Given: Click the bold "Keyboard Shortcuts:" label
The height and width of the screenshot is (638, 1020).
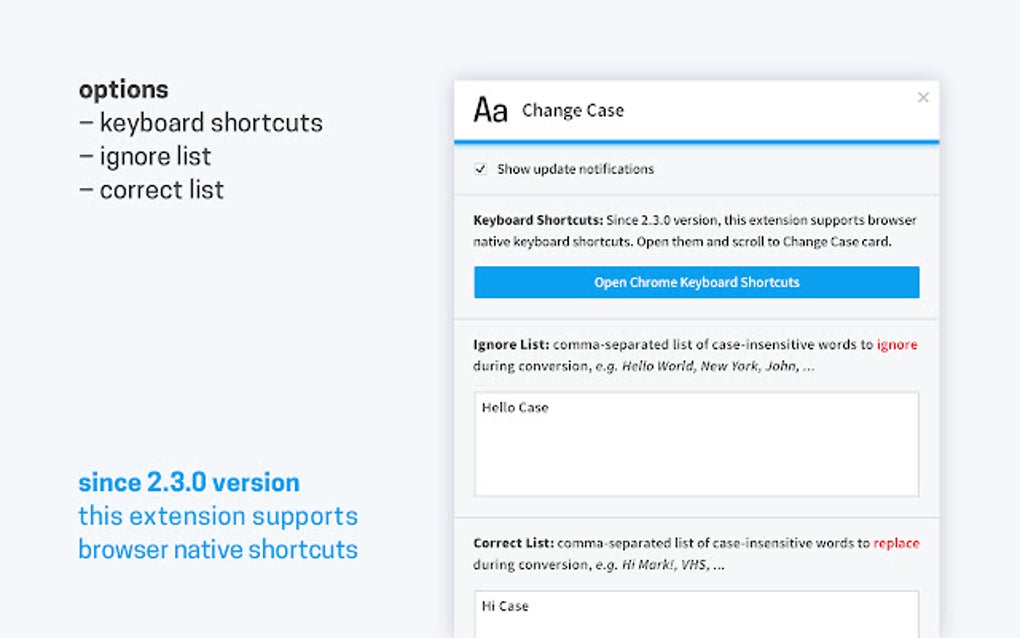Looking at the screenshot, I should pos(538,220).
